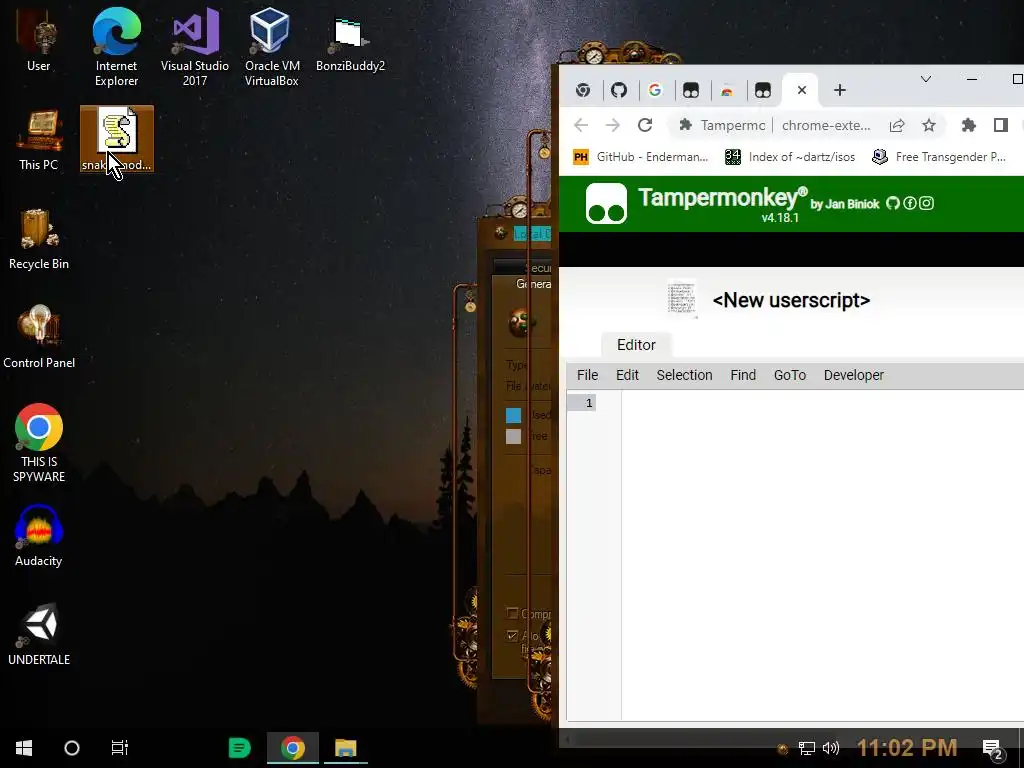
Task: Open the Index of ~dartz/isos bookmark
Action: click(x=790, y=157)
